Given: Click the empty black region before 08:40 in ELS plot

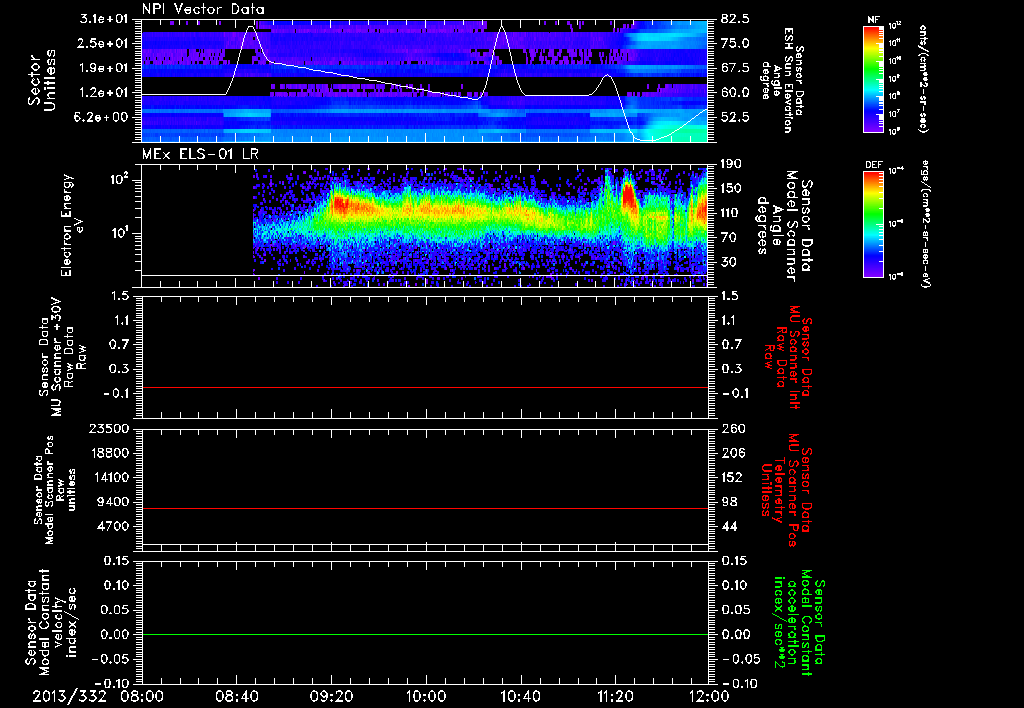Looking at the screenshot, I should [197, 221].
